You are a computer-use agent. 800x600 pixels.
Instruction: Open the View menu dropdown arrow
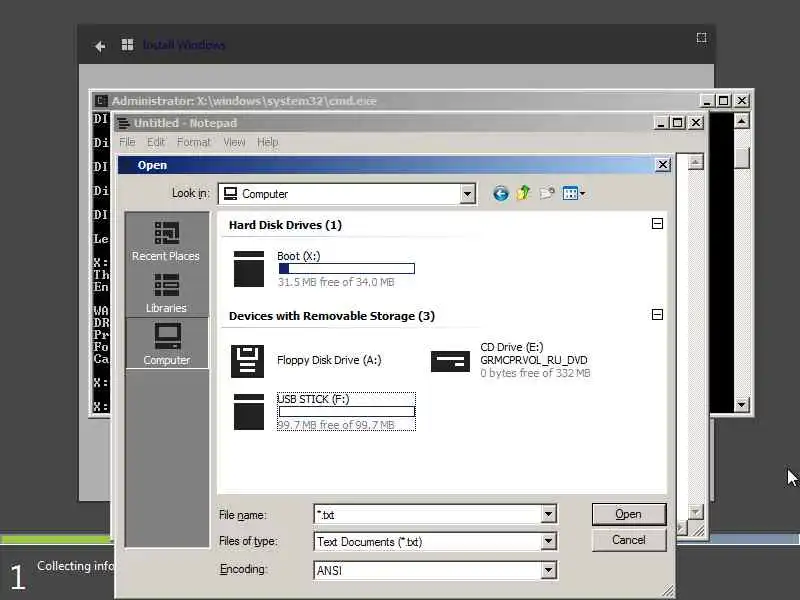tap(583, 194)
